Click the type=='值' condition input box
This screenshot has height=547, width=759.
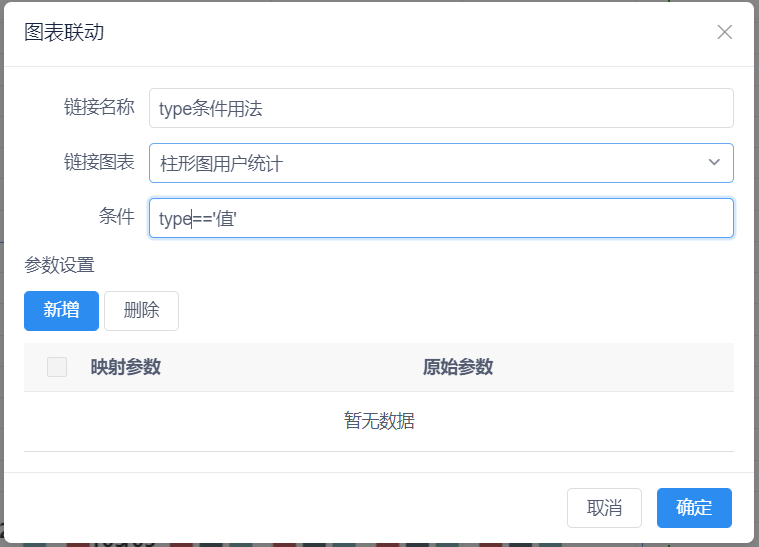pos(441,218)
